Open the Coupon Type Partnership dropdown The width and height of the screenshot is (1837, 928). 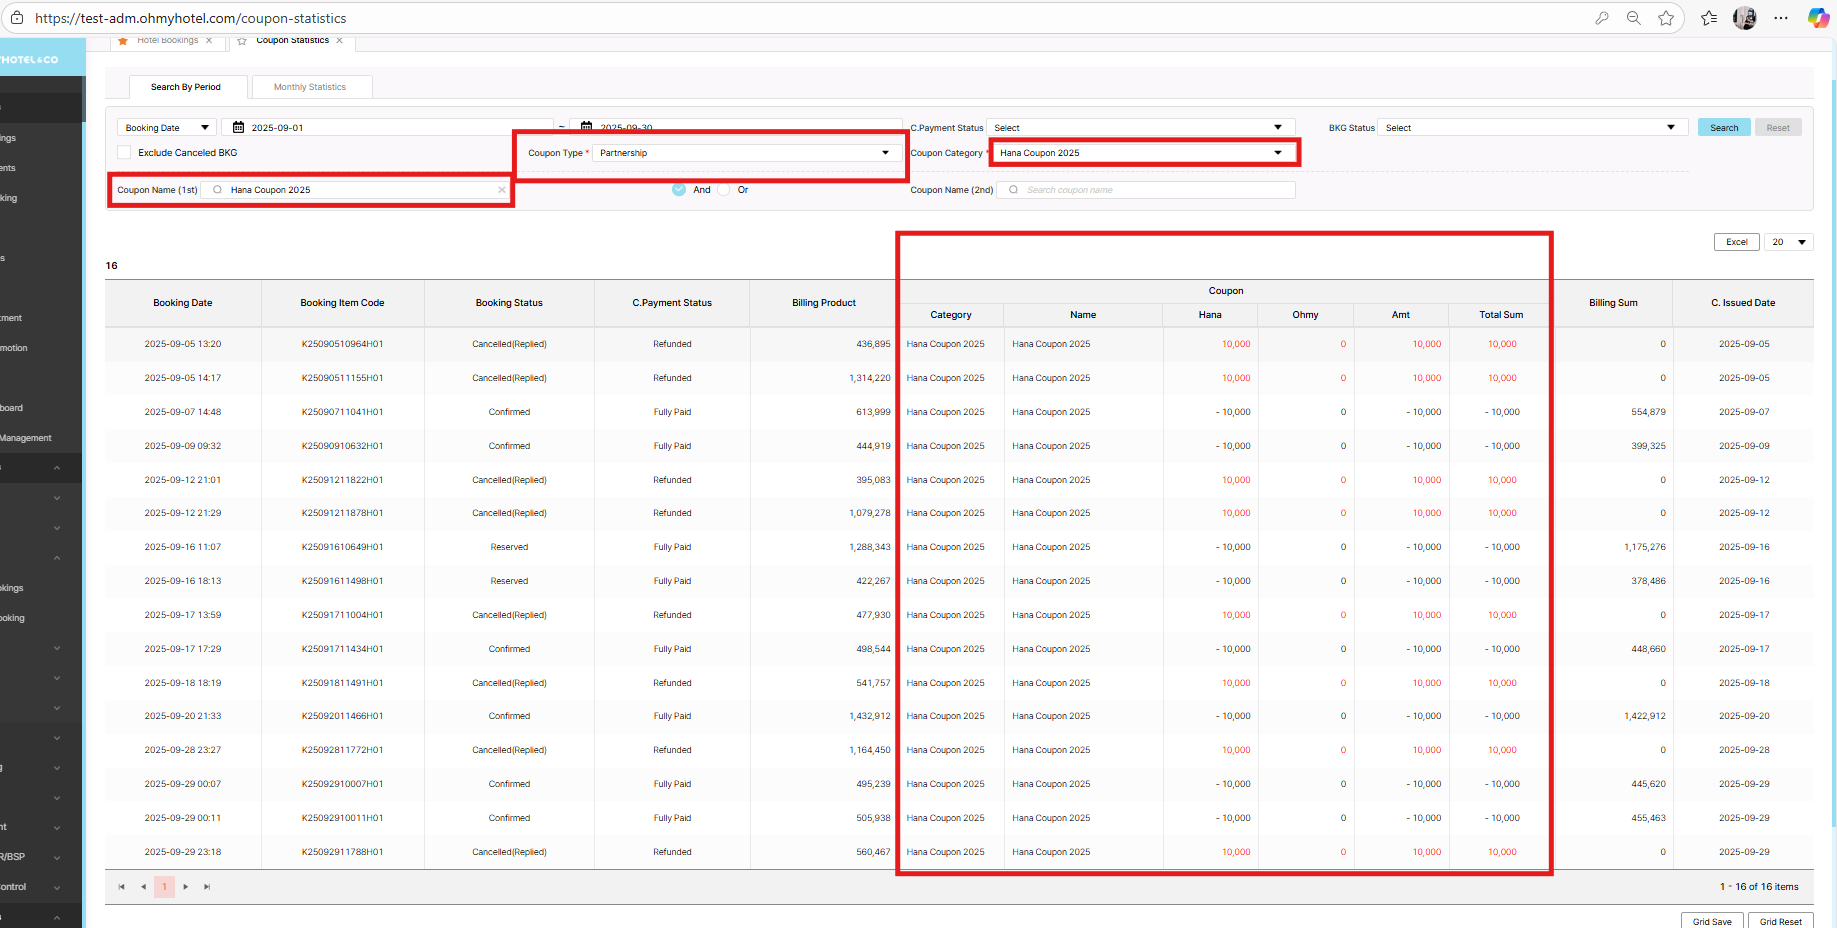(x=744, y=153)
